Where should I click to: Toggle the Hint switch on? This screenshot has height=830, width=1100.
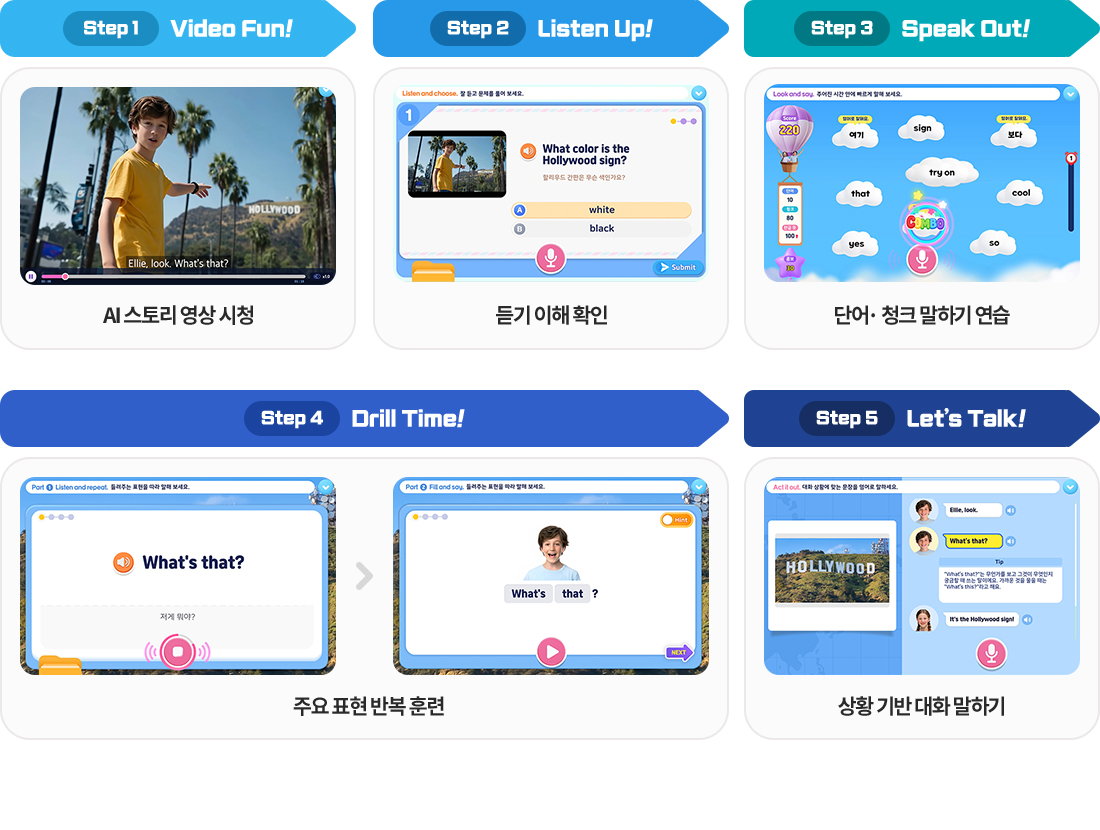tap(676, 520)
